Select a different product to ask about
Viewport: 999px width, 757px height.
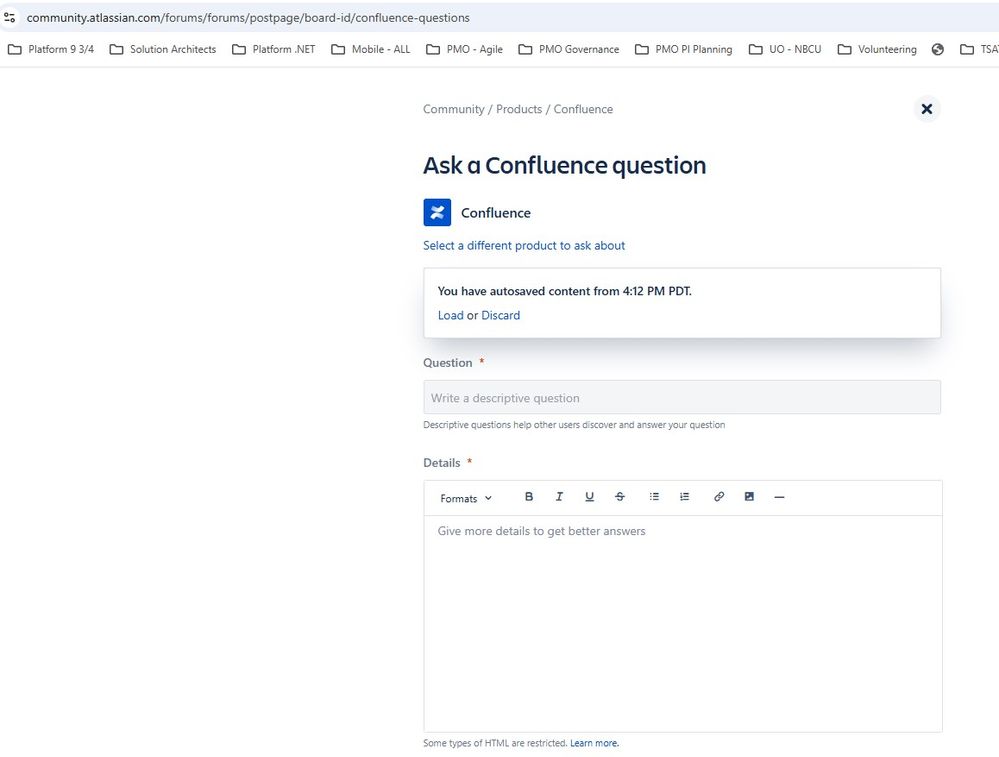[524, 245]
